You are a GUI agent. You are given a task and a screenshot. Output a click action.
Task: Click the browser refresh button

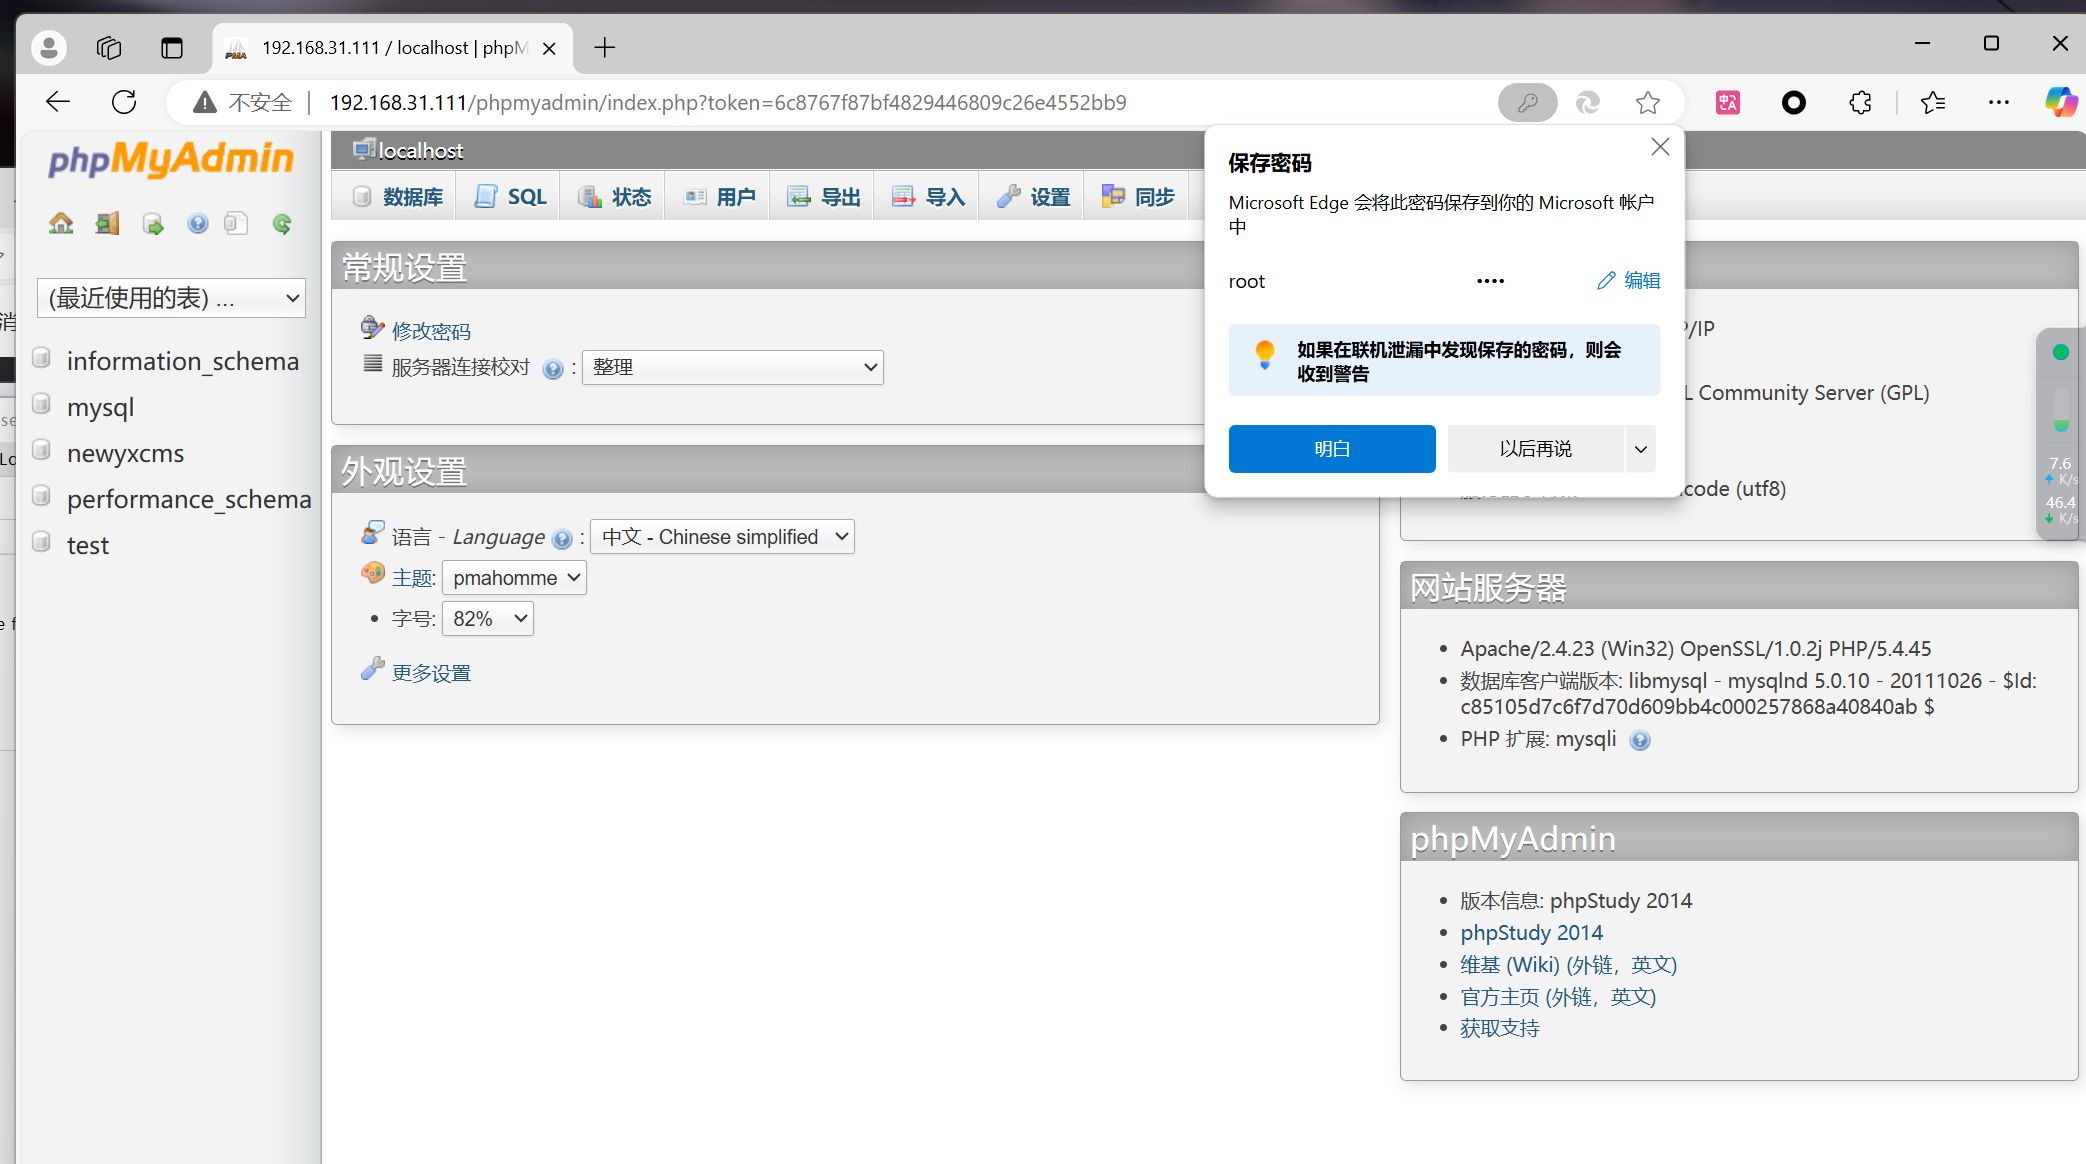pos(124,102)
